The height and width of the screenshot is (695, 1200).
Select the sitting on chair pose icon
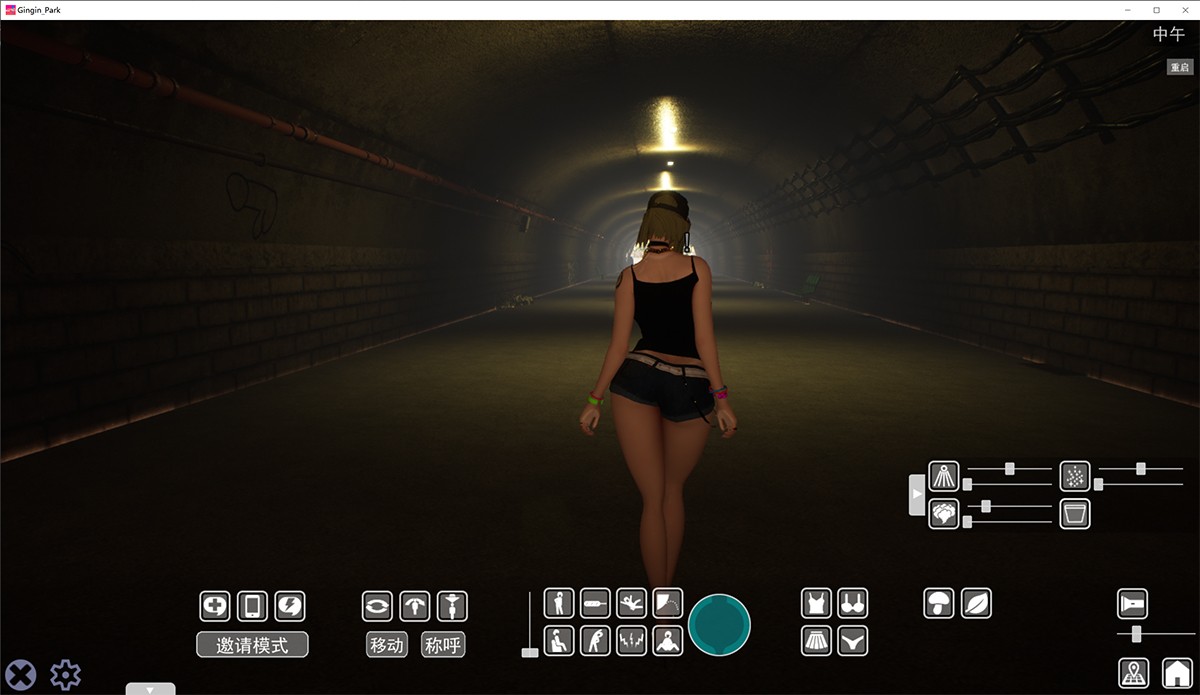559,640
